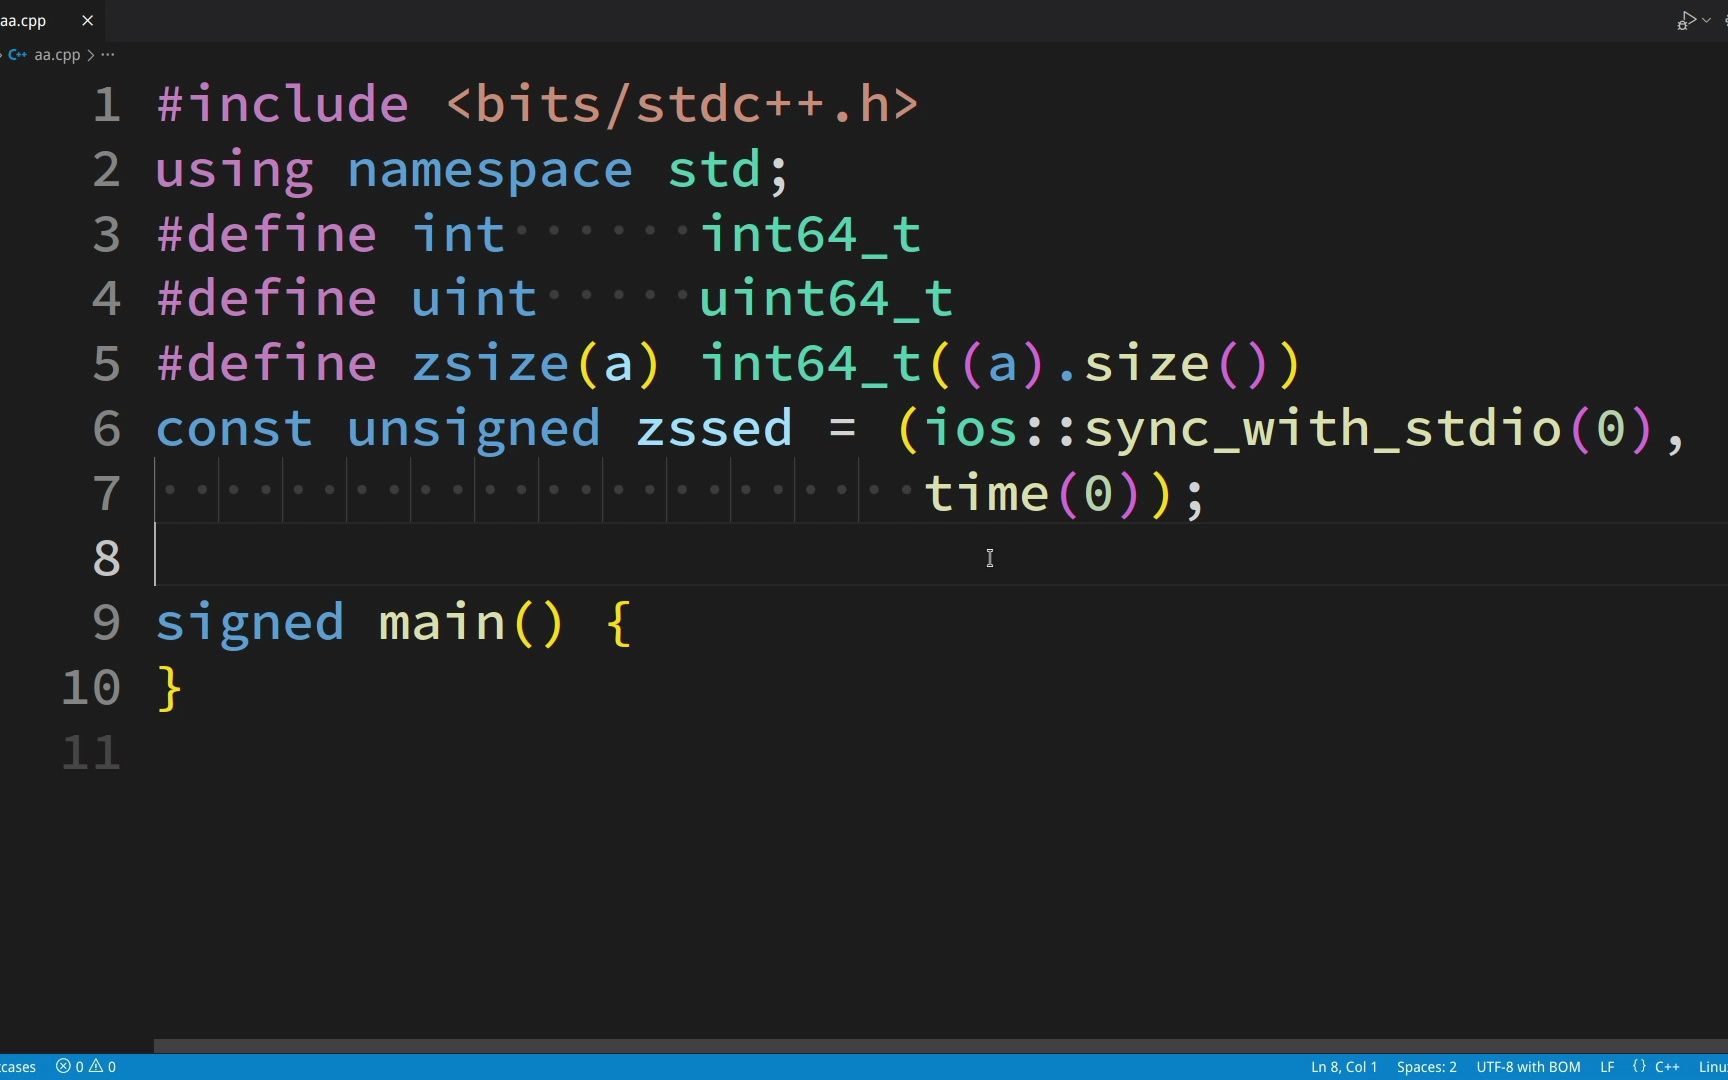Click the word zssed on line 6
The width and height of the screenshot is (1728, 1080).
(x=714, y=428)
